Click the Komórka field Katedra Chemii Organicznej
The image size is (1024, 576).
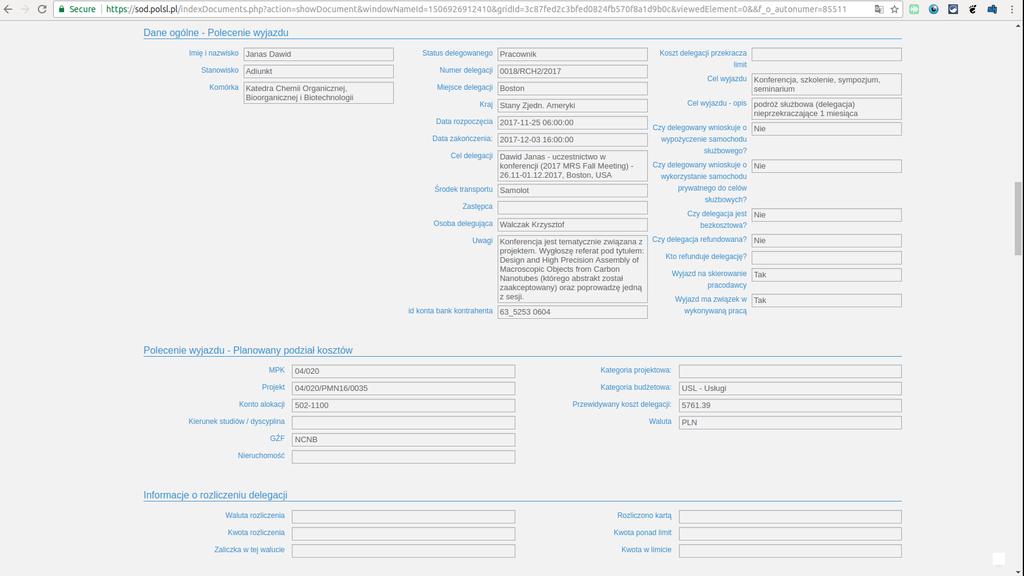[319, 93]
